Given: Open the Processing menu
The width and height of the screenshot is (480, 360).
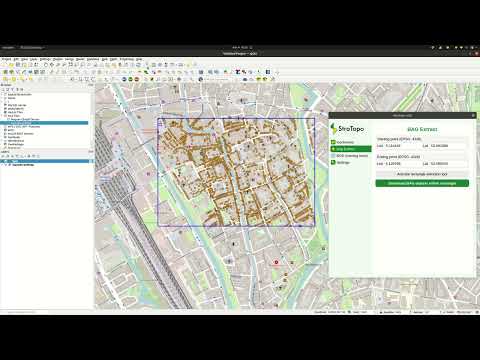Looking at the screenshot, I should pyautogui.click(x=126, y=59).
